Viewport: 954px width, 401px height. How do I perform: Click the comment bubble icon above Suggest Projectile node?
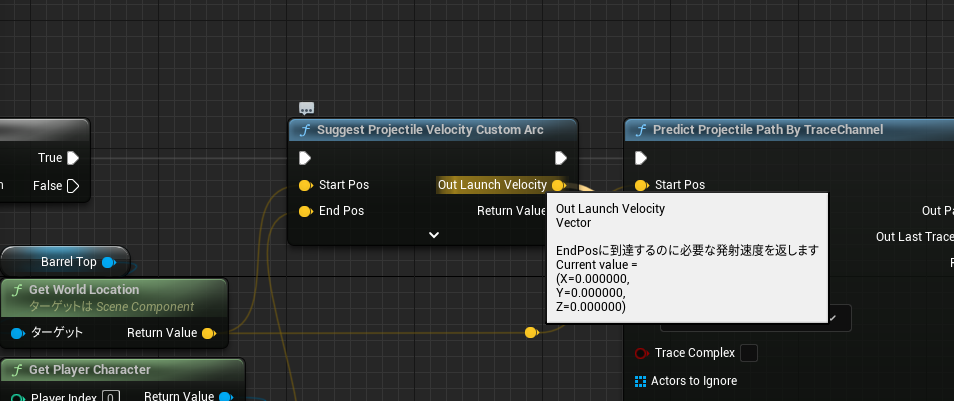(x=306, y=109)
